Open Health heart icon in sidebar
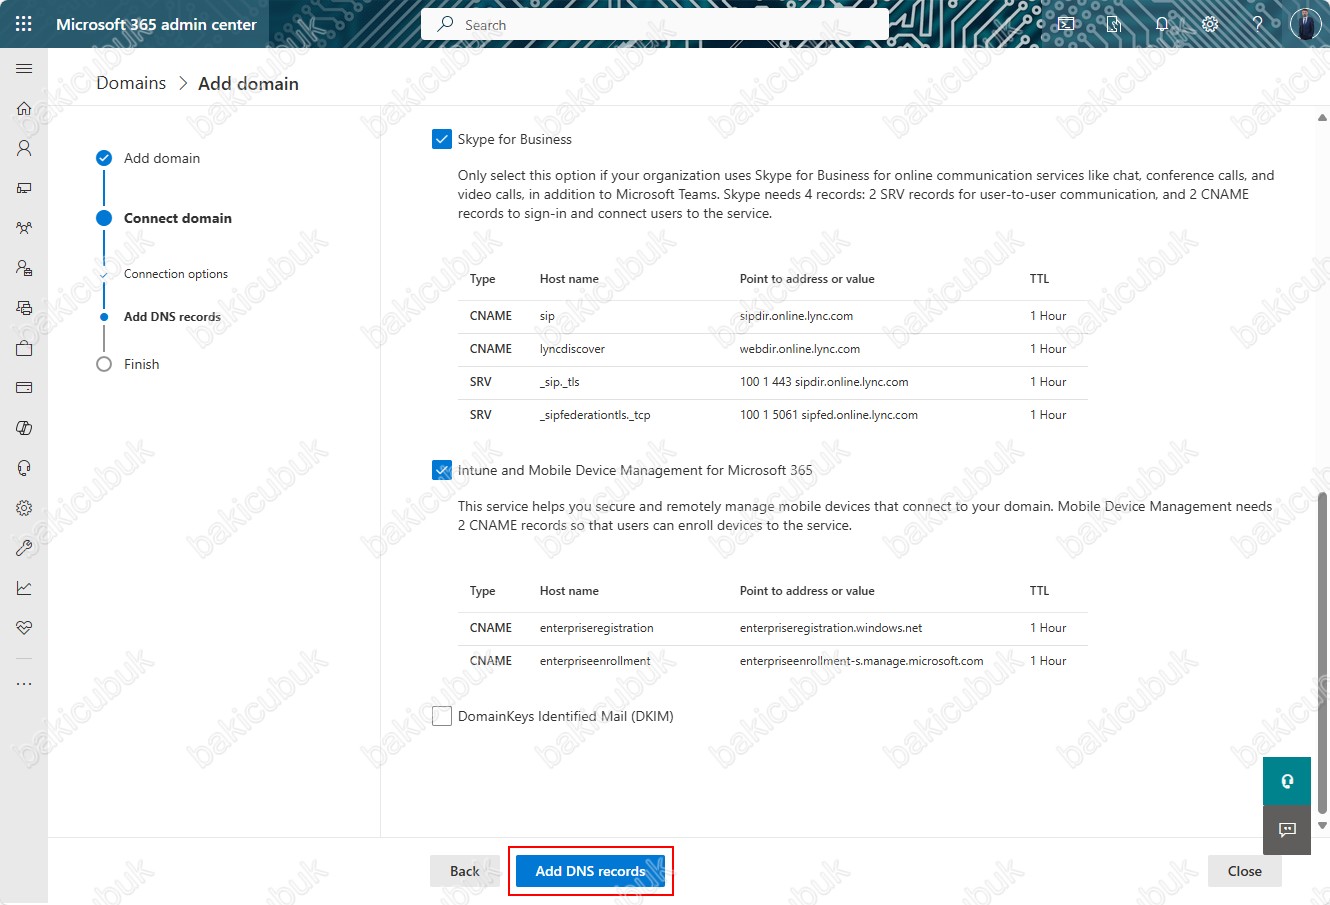1330x905 pixels. [x=24, y=628]
